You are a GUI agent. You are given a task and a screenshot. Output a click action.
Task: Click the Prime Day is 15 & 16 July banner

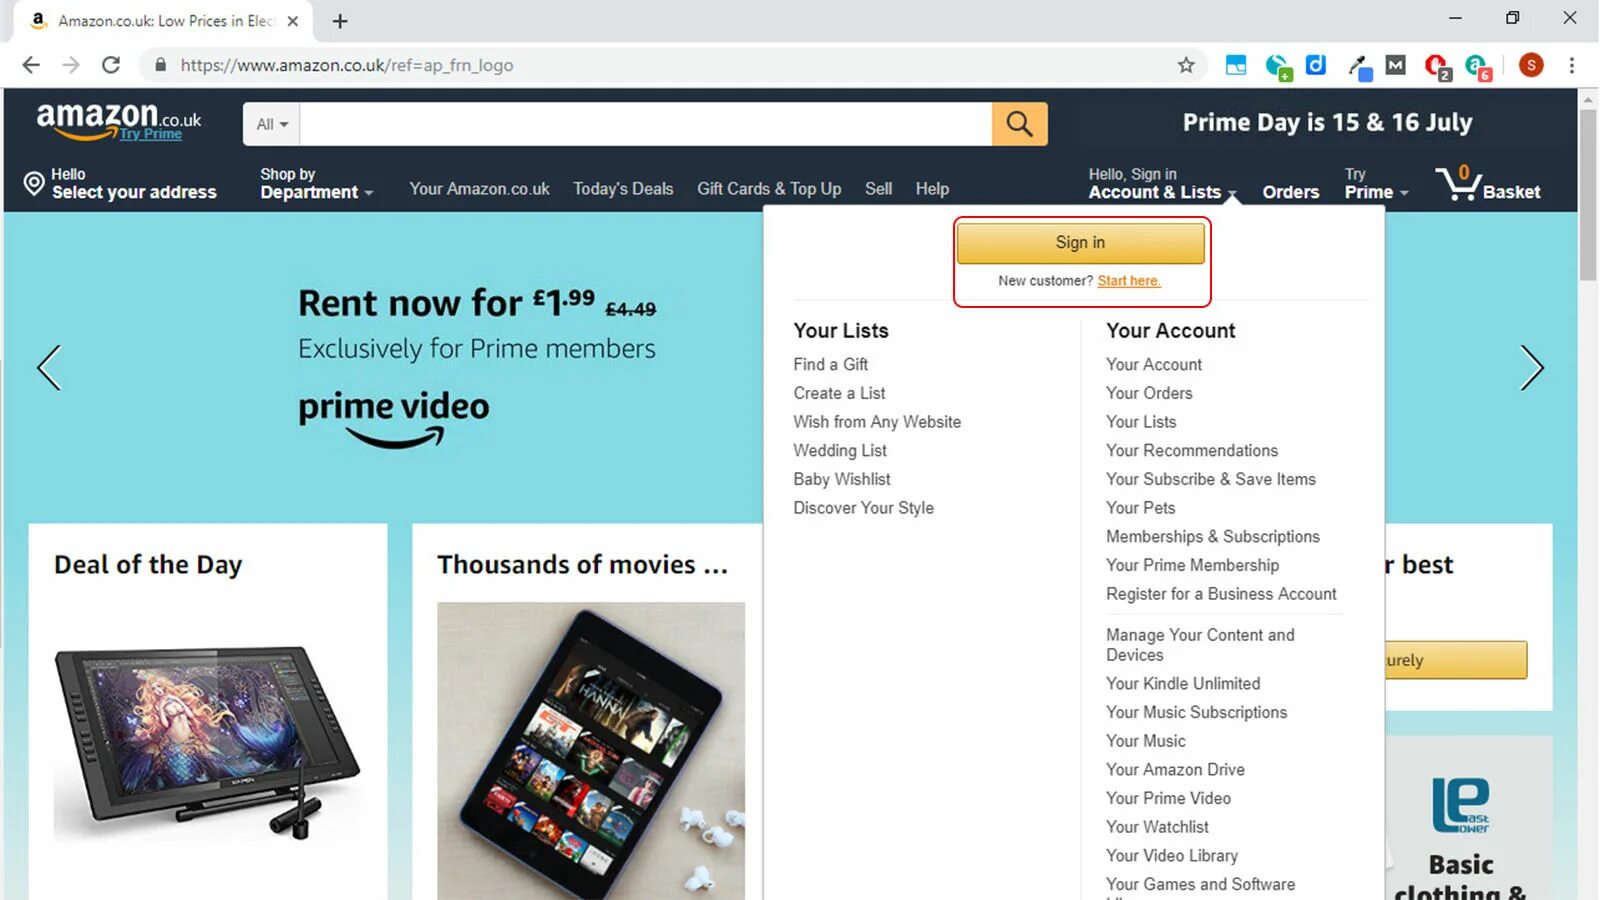click(x=1327, y=122)
